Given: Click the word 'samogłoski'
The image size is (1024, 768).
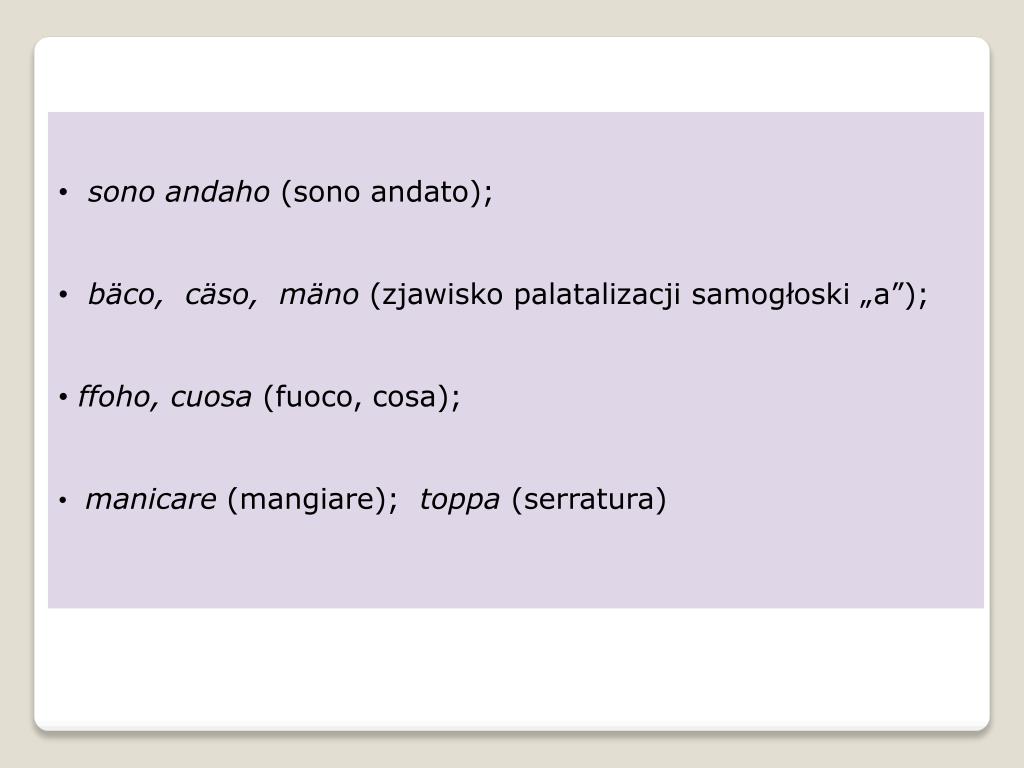Looking at the screenshot, I should (770, 295).
